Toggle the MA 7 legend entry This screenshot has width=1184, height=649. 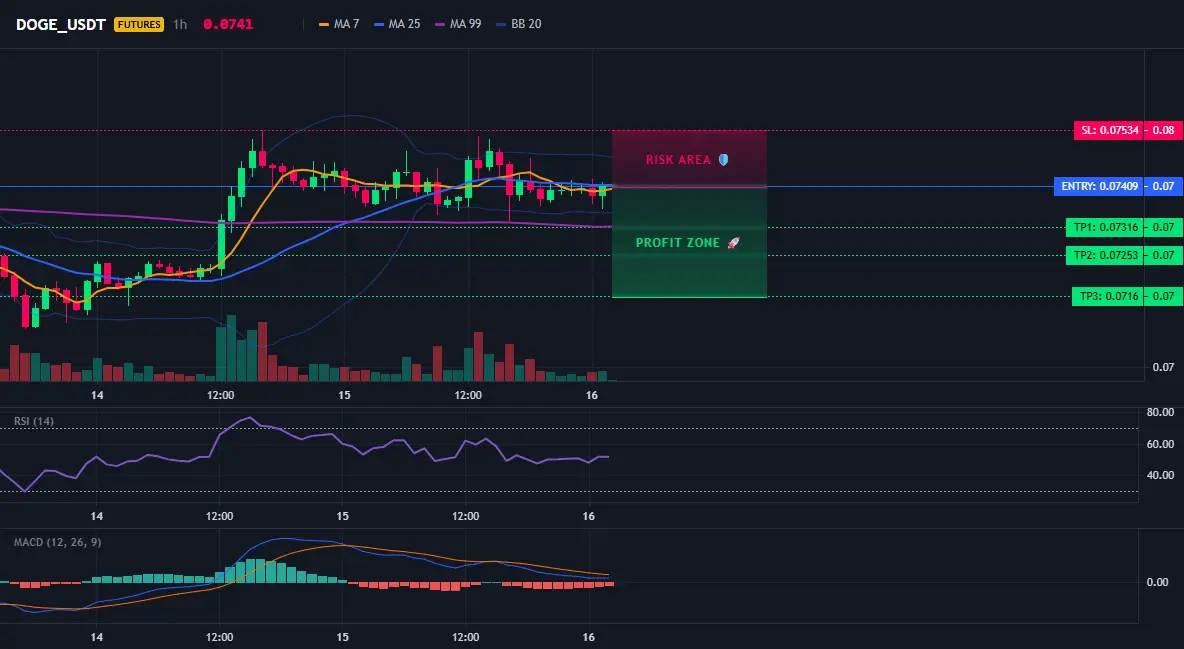(339, 24)
